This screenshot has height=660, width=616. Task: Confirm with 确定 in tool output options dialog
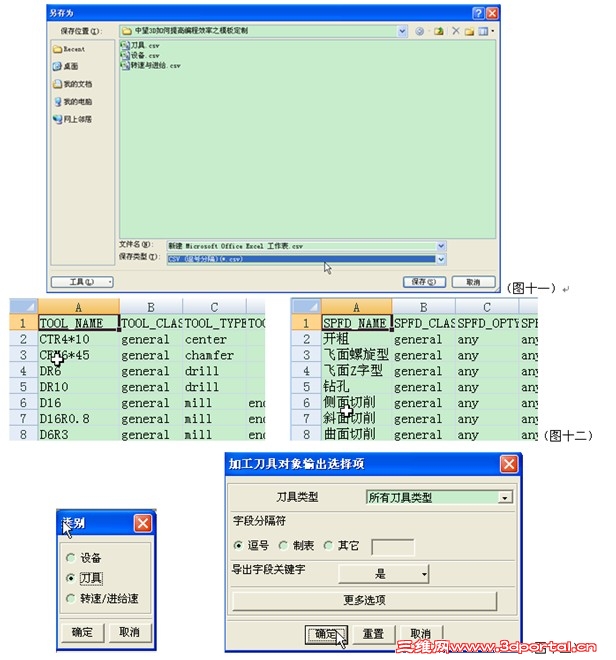click(326, 634)
